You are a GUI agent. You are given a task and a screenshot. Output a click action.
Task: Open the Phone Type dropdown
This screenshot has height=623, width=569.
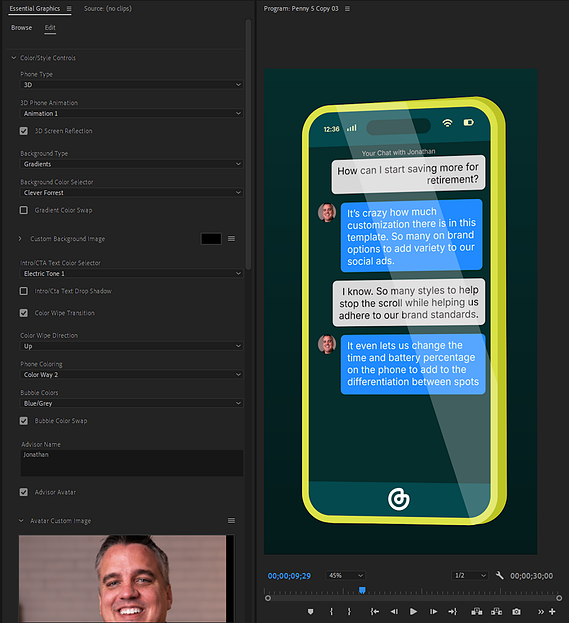pos(132,85)
